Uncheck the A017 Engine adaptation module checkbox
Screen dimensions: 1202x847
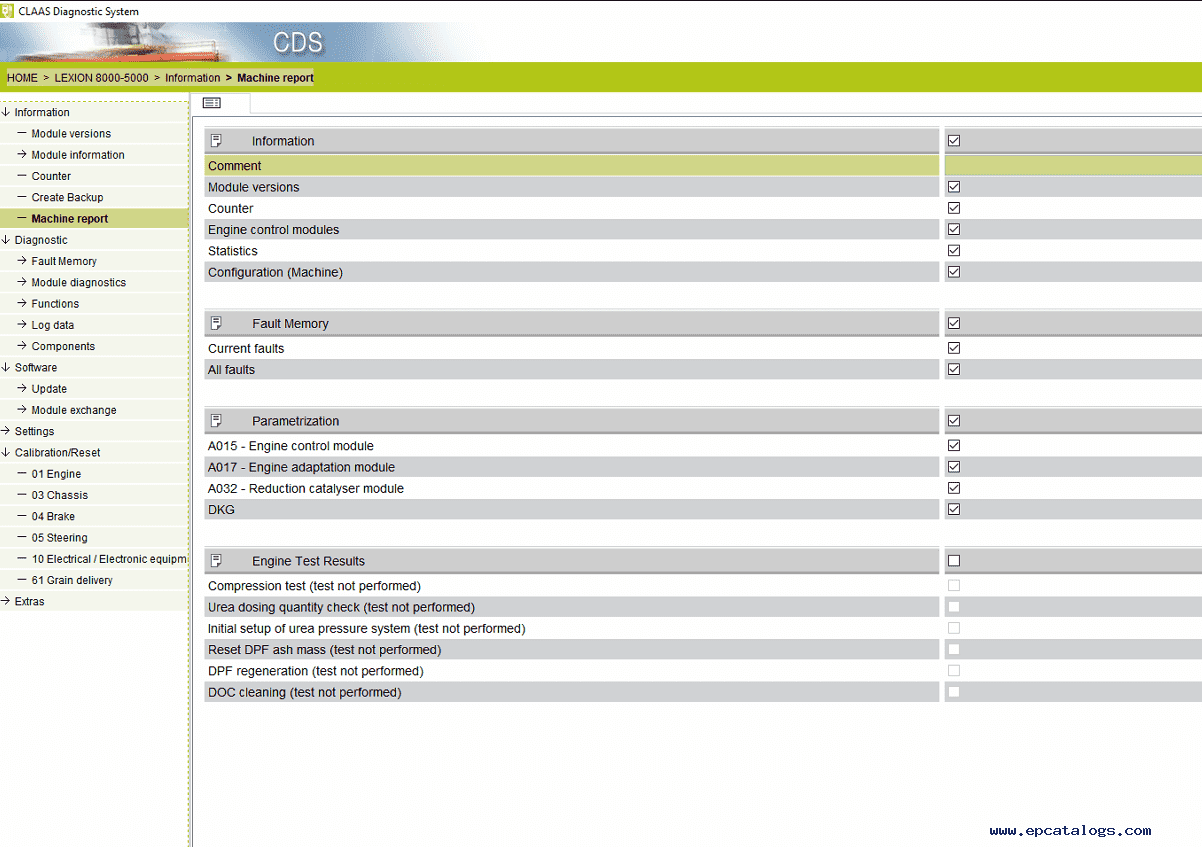click(x=954, y=467)
